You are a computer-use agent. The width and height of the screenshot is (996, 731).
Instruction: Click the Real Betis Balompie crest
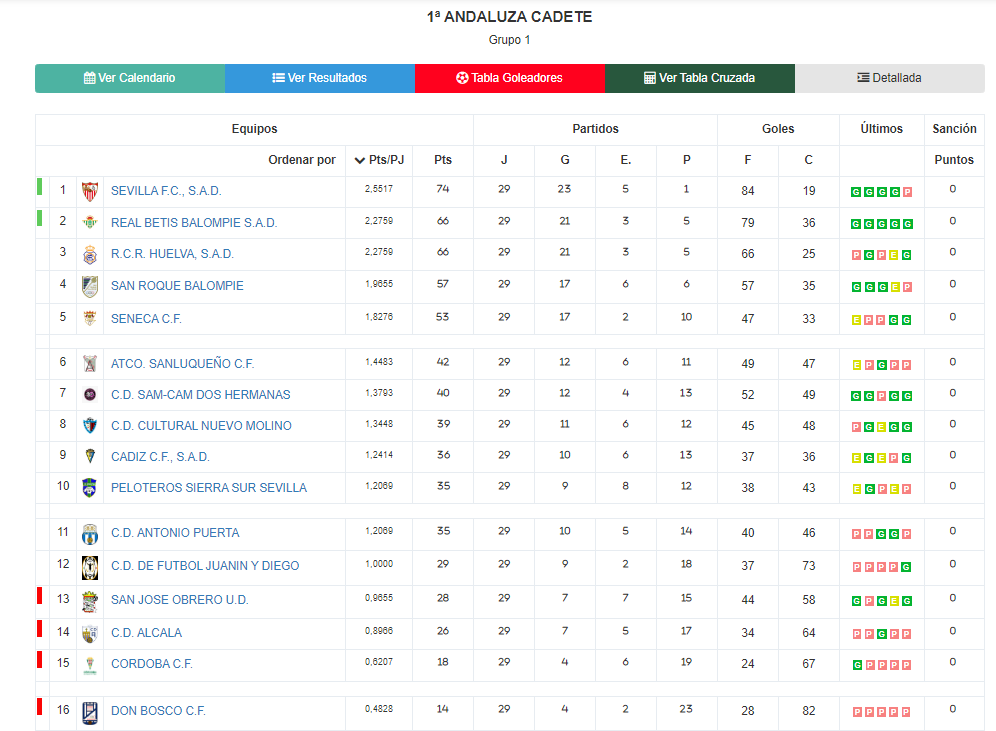[90, 223]
